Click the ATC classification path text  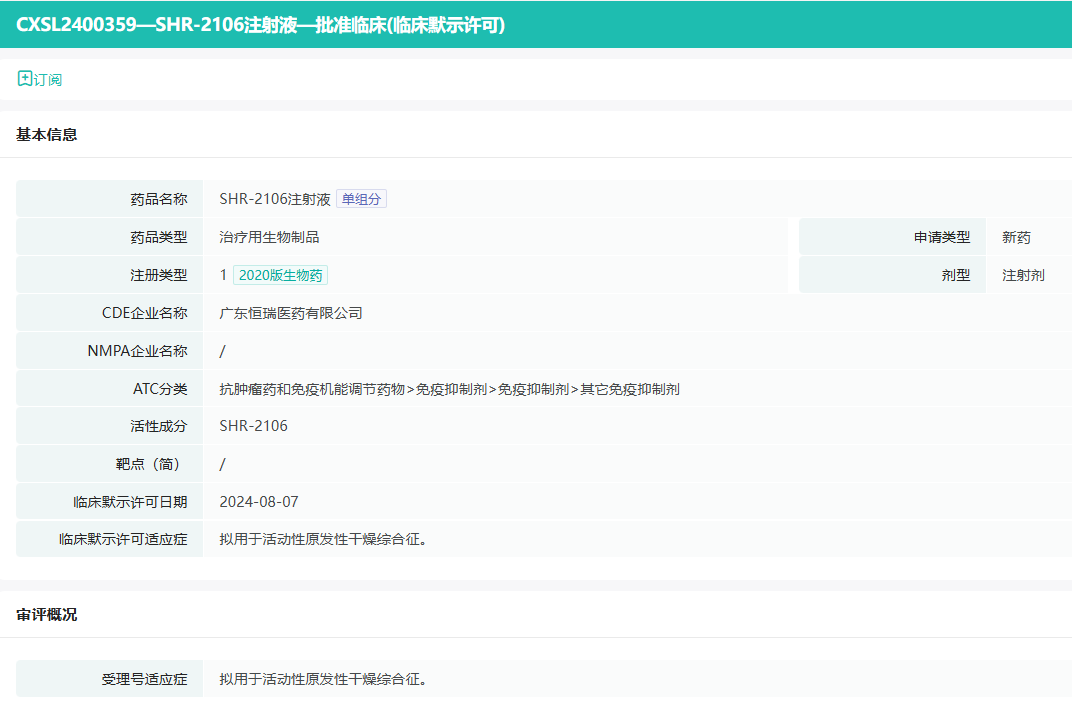[449, 389]
